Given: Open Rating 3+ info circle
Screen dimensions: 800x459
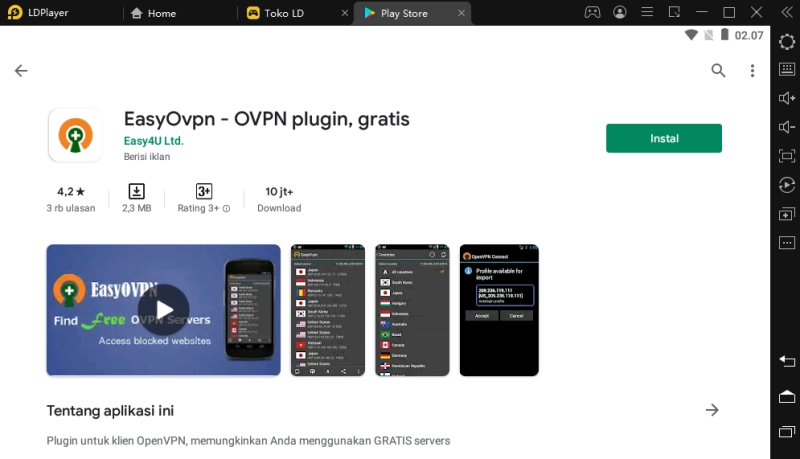Looking at the screenshot, I should [x=226, y=209].
